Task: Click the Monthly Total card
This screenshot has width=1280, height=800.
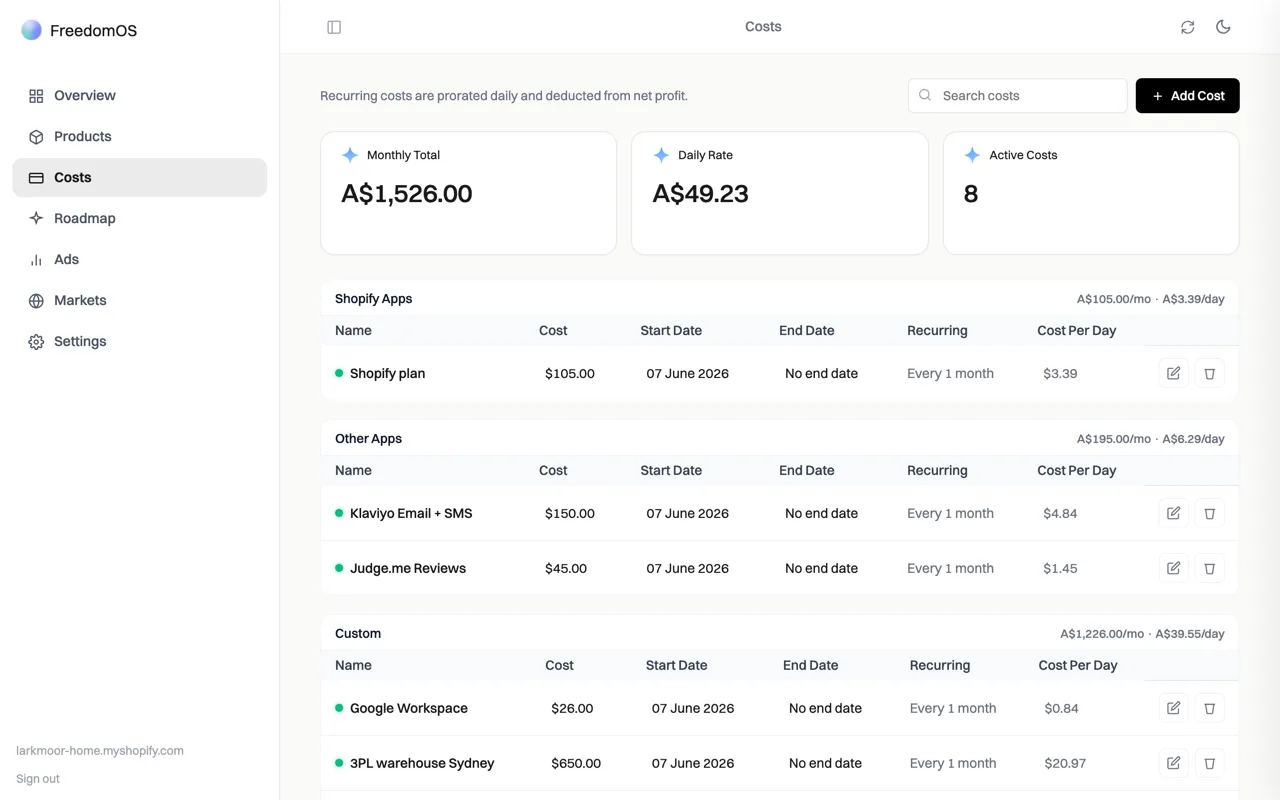Action: (468, 193)
